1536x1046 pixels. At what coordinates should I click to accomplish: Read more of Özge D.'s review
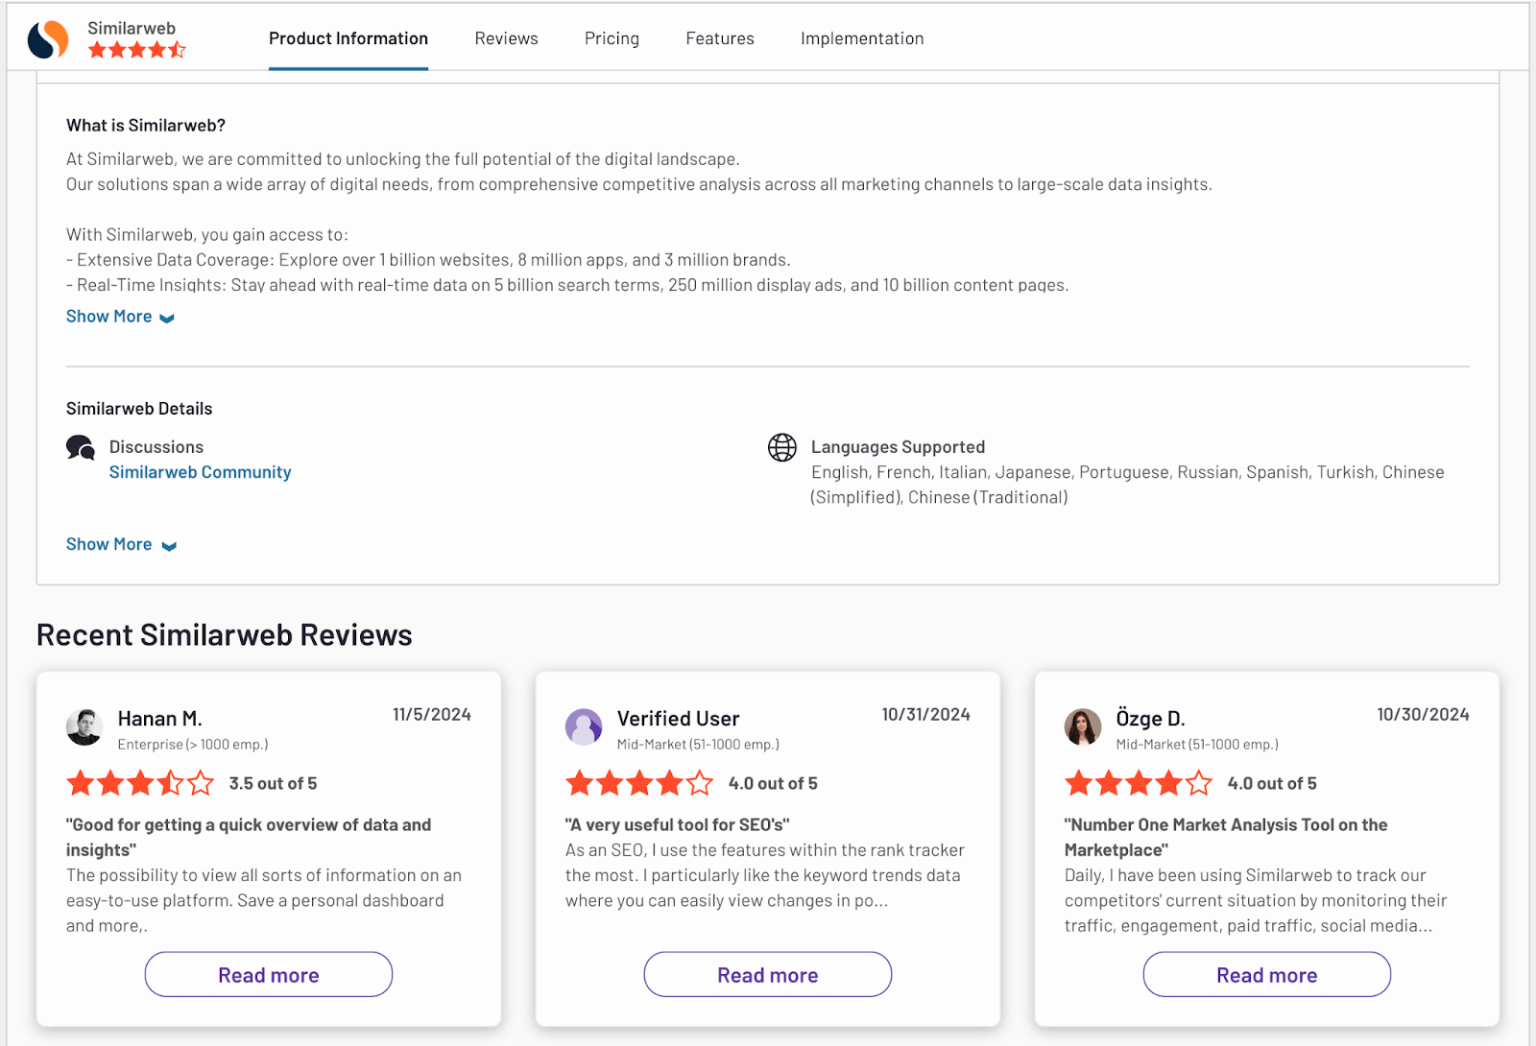(1266, 974)
